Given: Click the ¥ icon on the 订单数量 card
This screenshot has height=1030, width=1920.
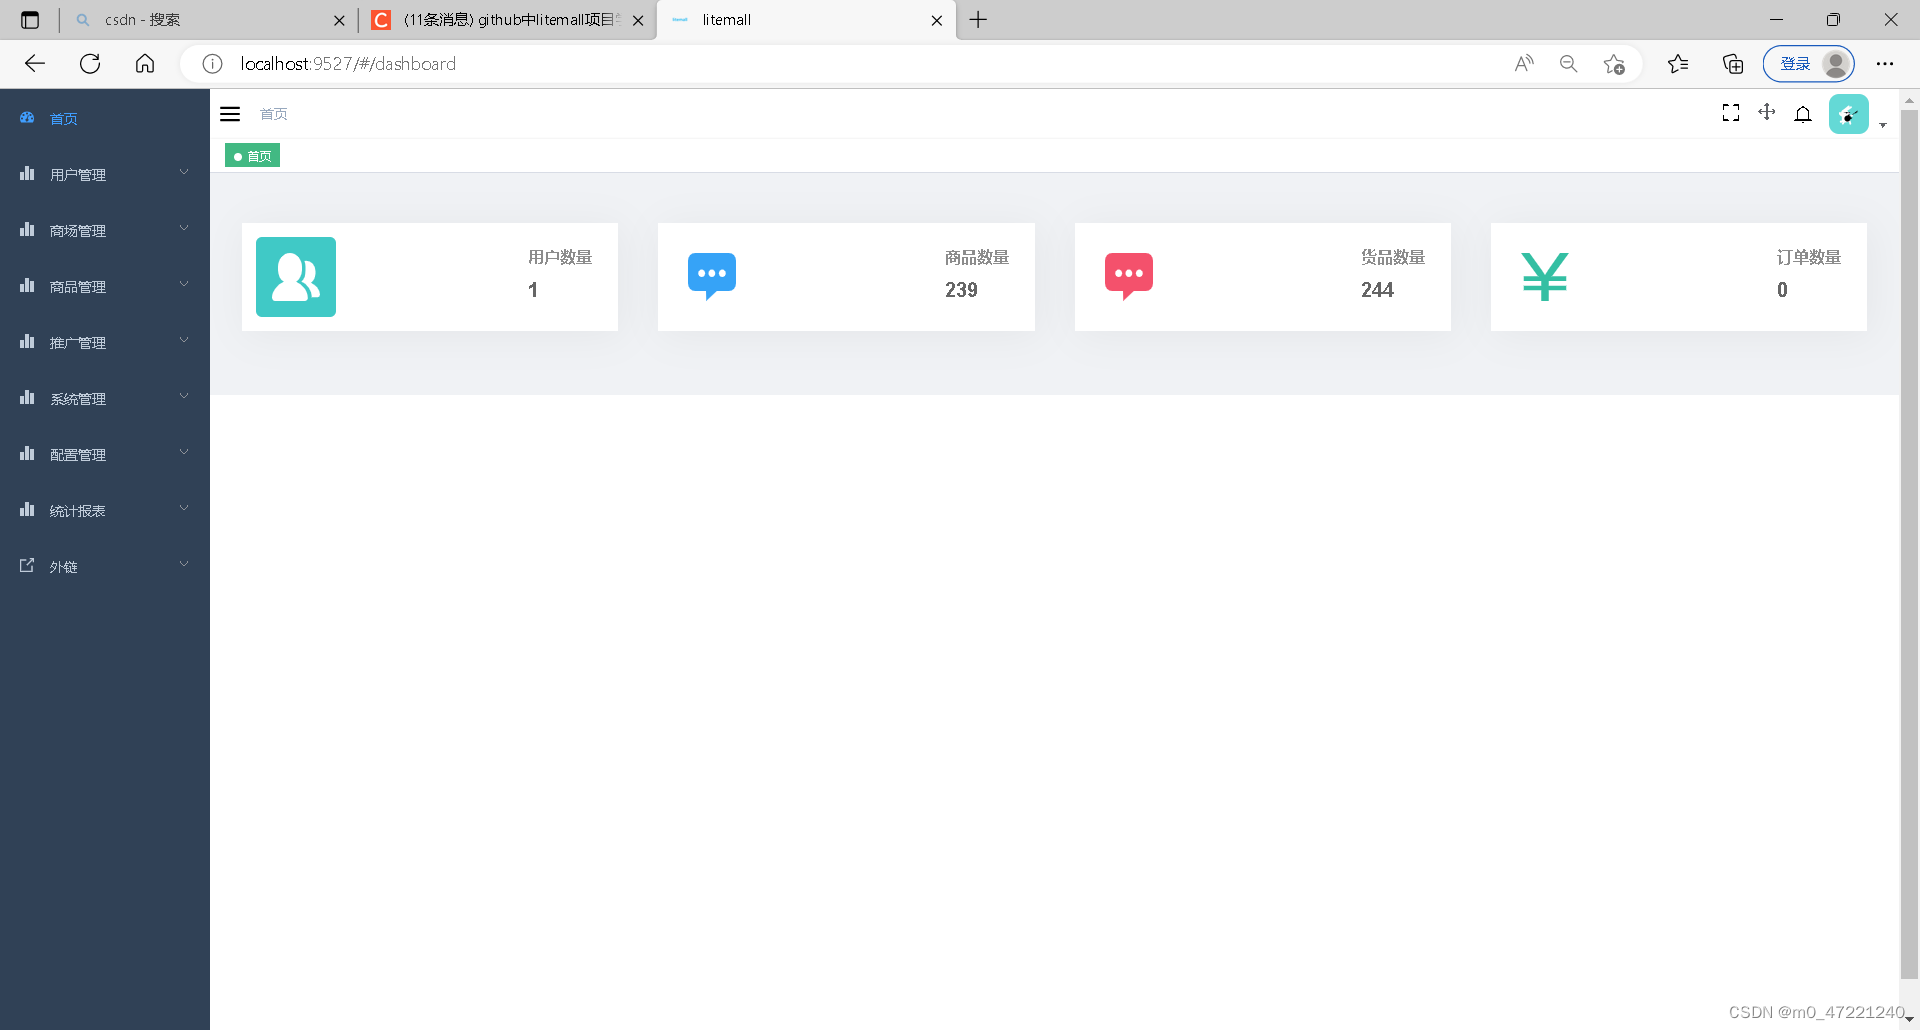Looking at the screenshot, I should 1545,277.
